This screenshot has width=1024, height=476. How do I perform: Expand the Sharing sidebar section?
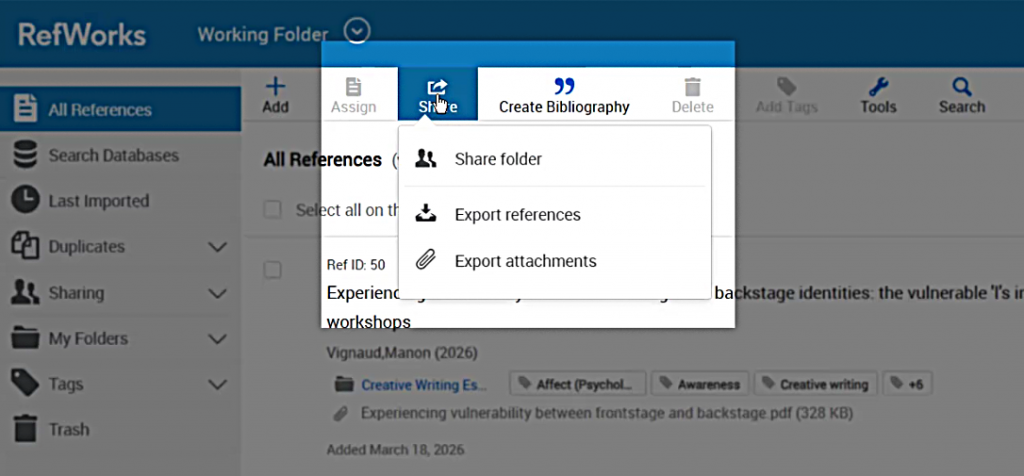pos(217,293)
